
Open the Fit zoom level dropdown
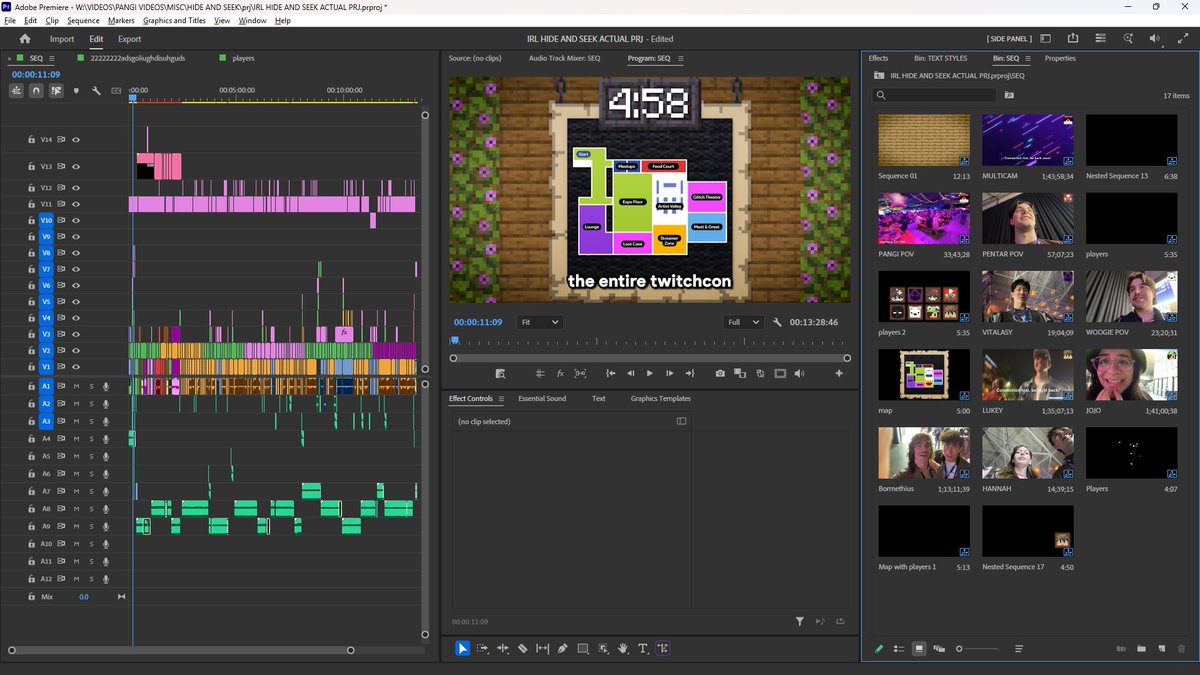(540, 323)
